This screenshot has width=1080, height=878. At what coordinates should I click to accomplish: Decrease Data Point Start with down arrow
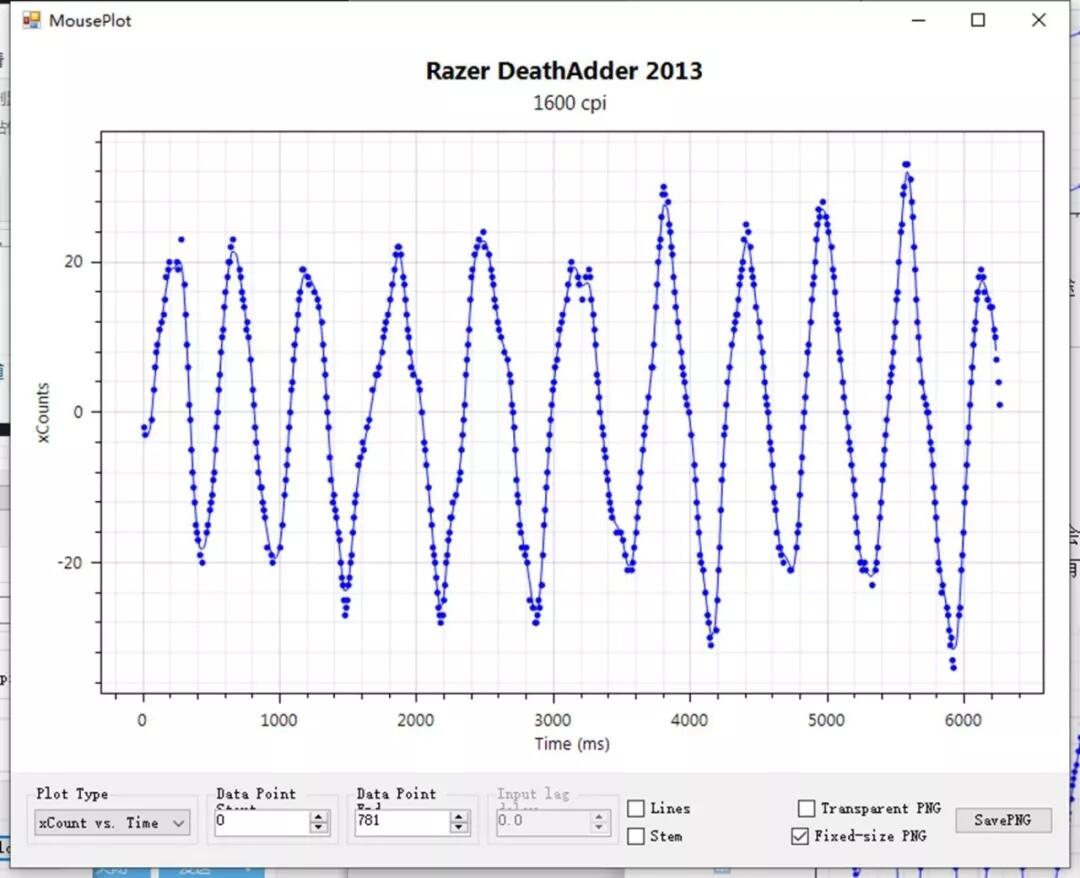coord(318,827)
